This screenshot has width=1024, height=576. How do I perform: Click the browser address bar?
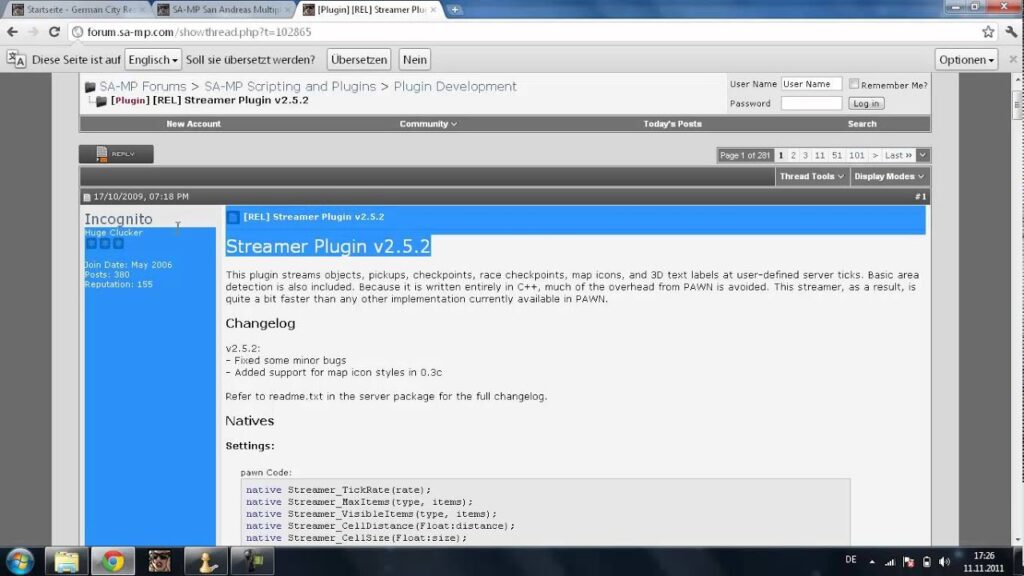click(522, 32)
